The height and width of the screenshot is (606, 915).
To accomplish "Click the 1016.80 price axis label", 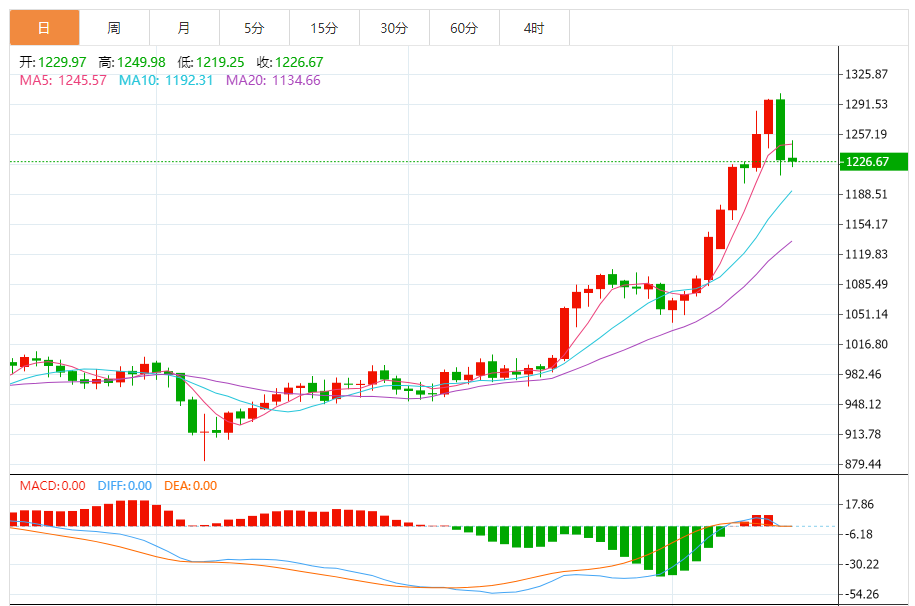I will tap(867, 344).
